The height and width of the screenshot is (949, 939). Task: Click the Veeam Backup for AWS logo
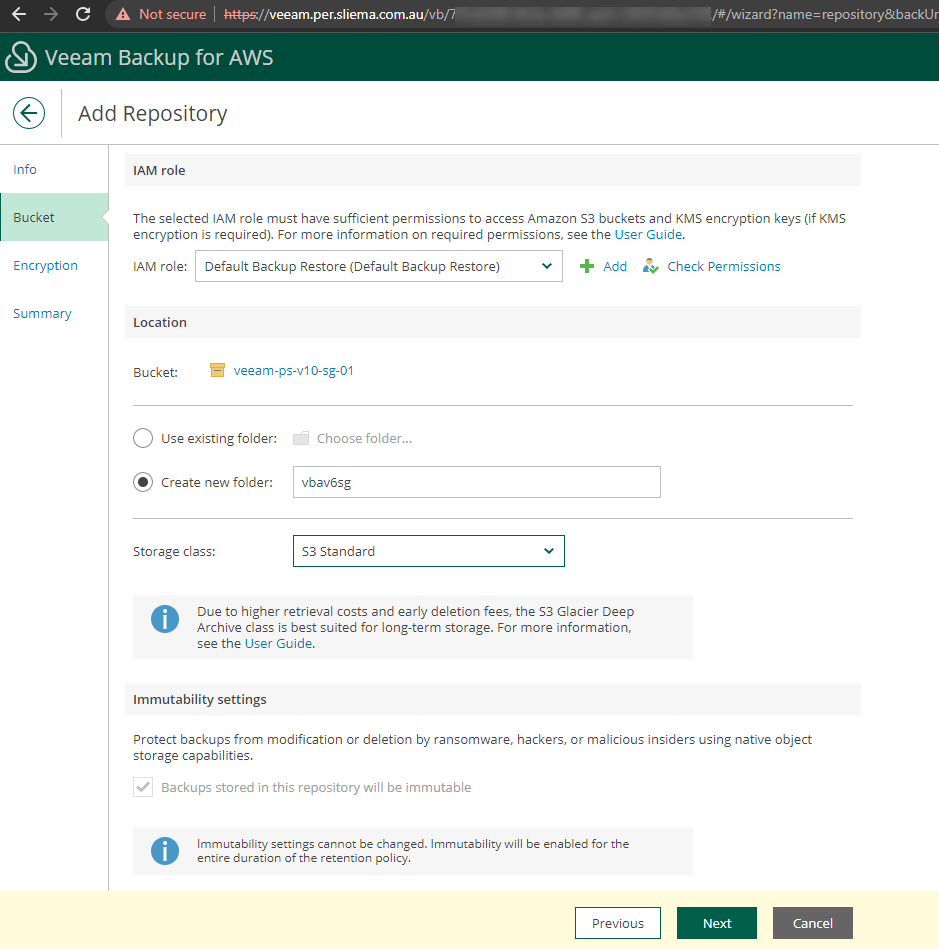click(21, 57)
